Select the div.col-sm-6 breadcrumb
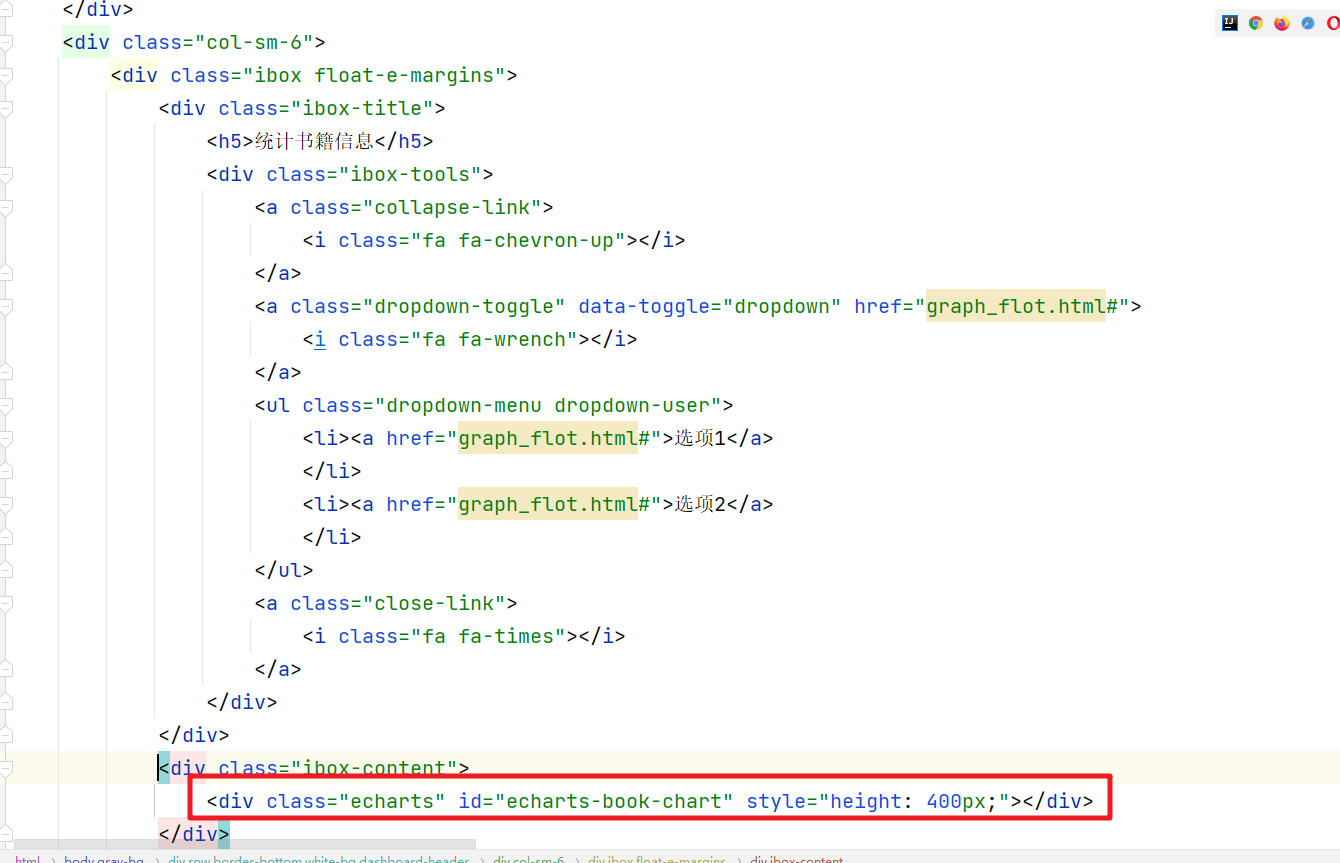The width and height of the screenshot is (1340, 863). coord(528,859)
